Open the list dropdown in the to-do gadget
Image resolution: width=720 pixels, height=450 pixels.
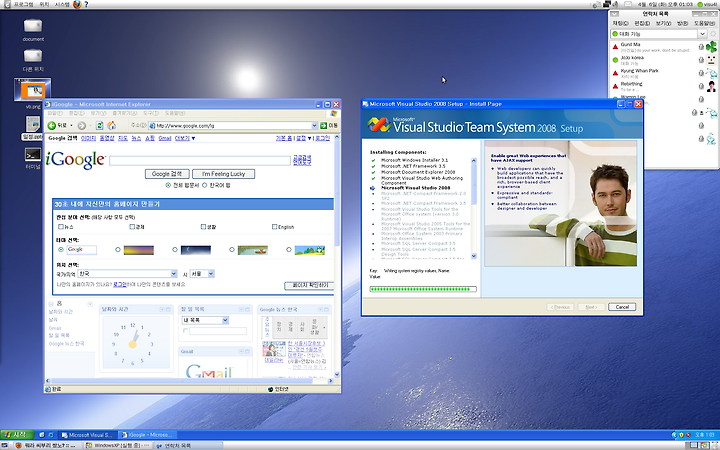(x=225, y=320)
